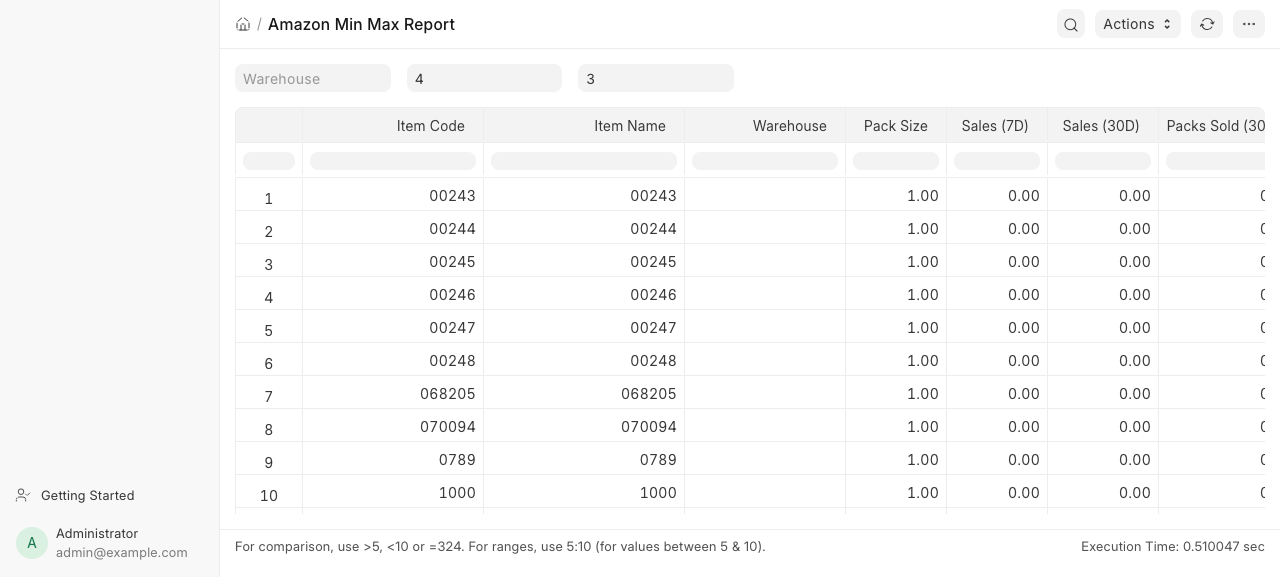Click Item Name cell 068205
This screenshot has width=1280, height=577.
584,393
